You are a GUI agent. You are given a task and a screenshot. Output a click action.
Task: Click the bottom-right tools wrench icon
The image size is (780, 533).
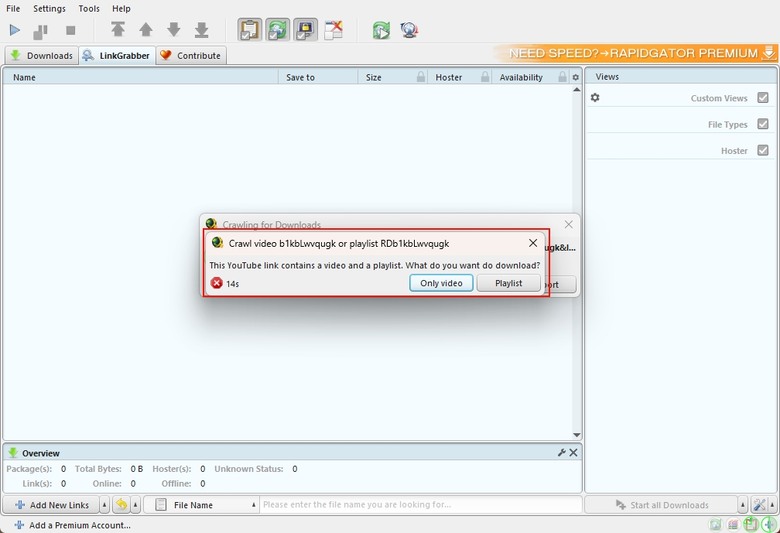point(759,505)
